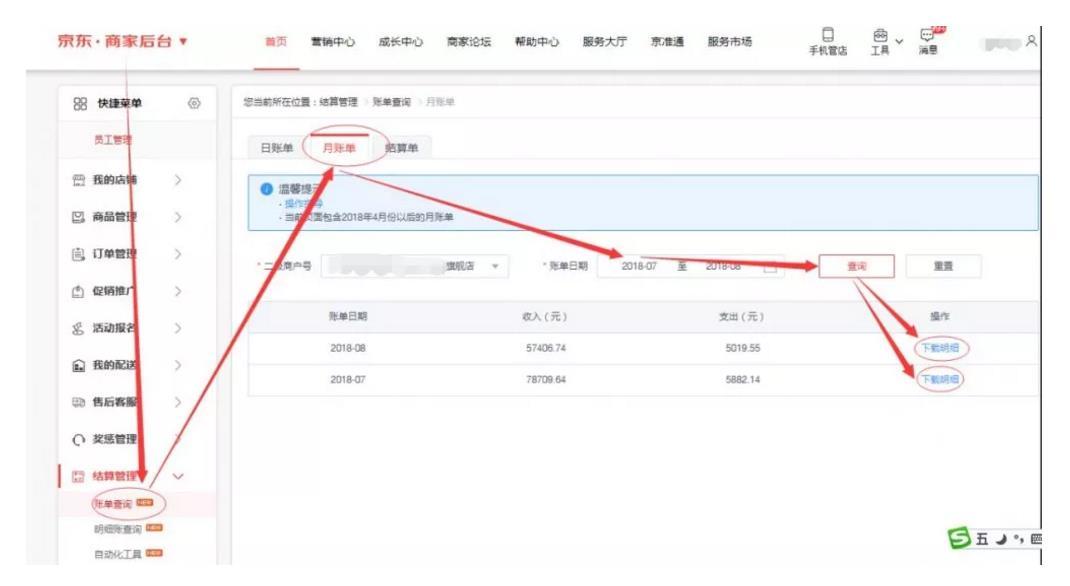Click 下载明细 for 2018-07 row
The height and width of the screenshot is (586, 1070).
940,379
